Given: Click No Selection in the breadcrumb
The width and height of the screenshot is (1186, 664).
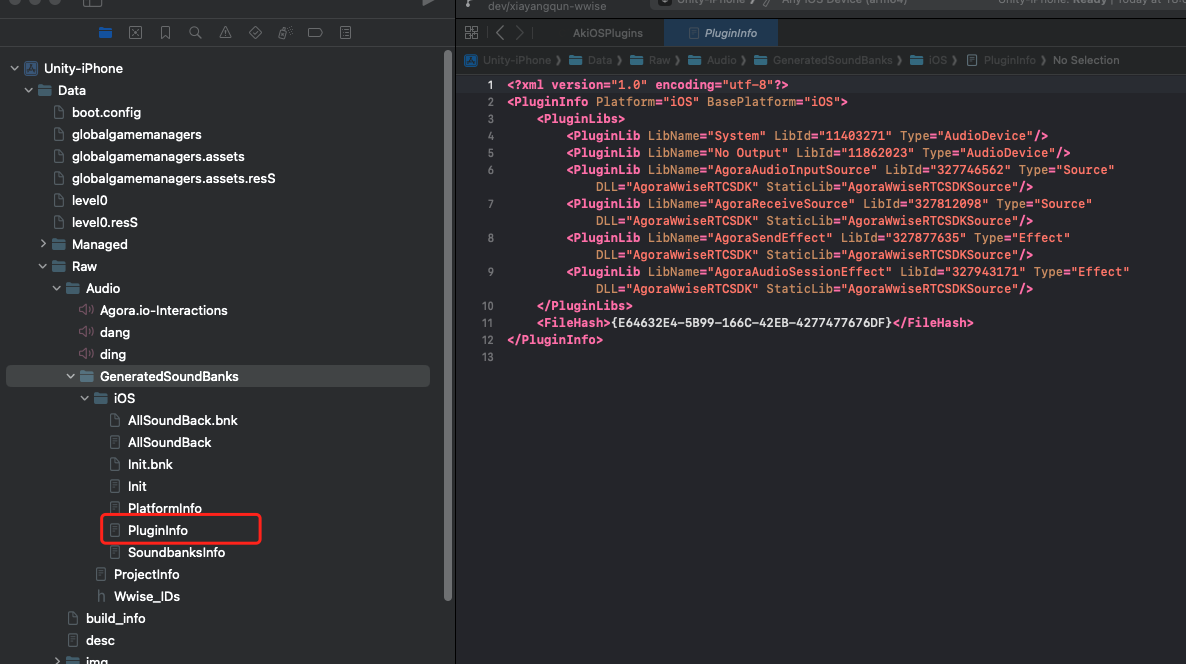Looking at the screenshot, I should click(1085, 61).
